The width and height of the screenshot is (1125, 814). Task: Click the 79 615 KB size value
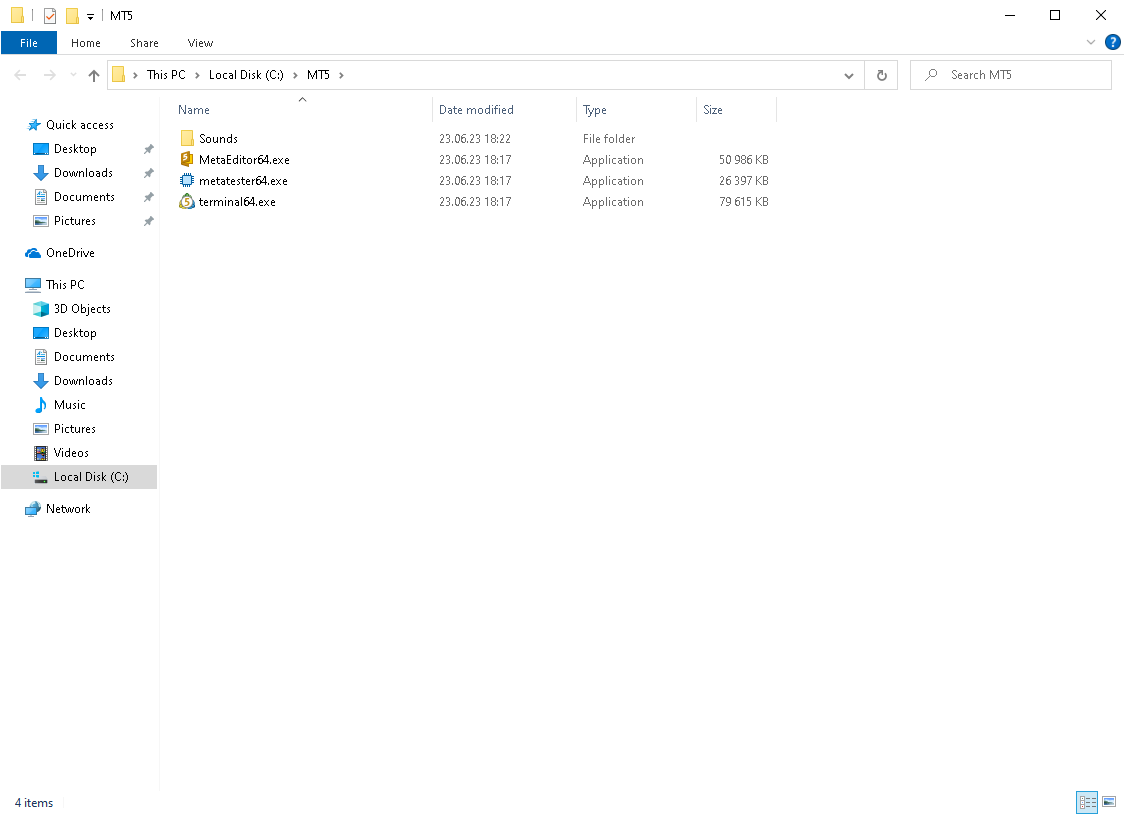[x=743, y=202]
